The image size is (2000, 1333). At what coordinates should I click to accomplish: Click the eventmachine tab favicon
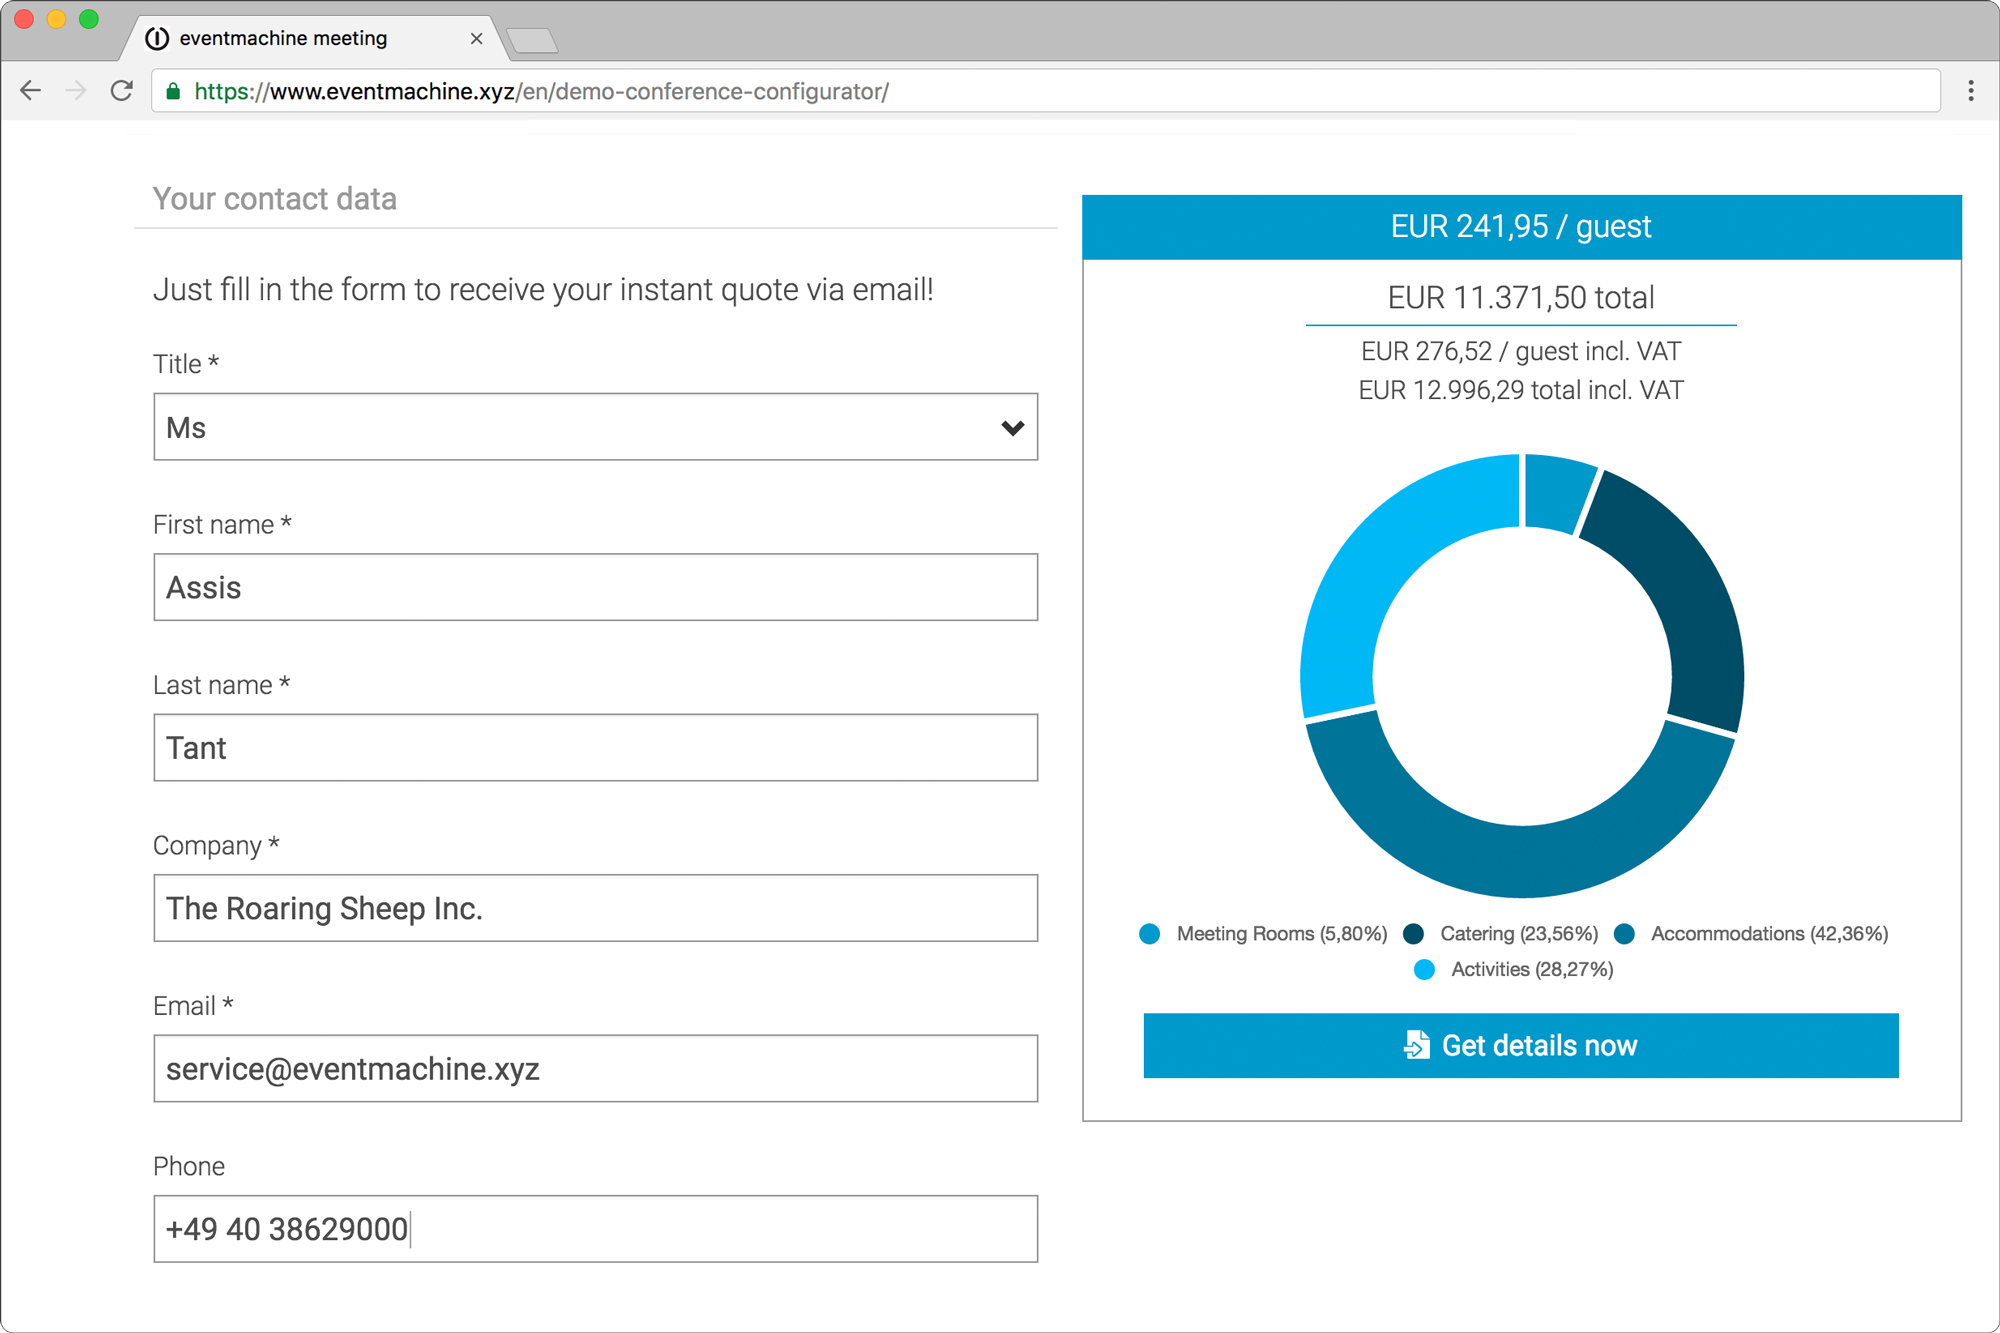[157, 38]
